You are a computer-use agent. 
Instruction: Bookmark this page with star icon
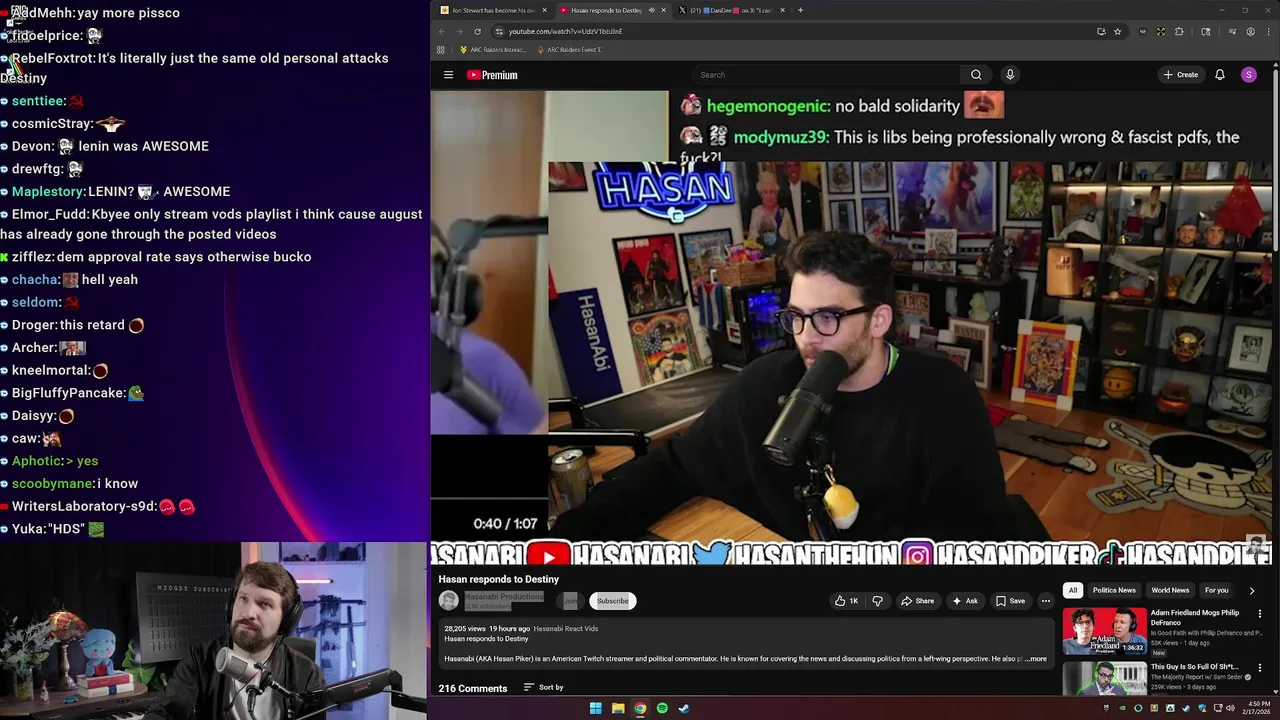pos(1118,31)
